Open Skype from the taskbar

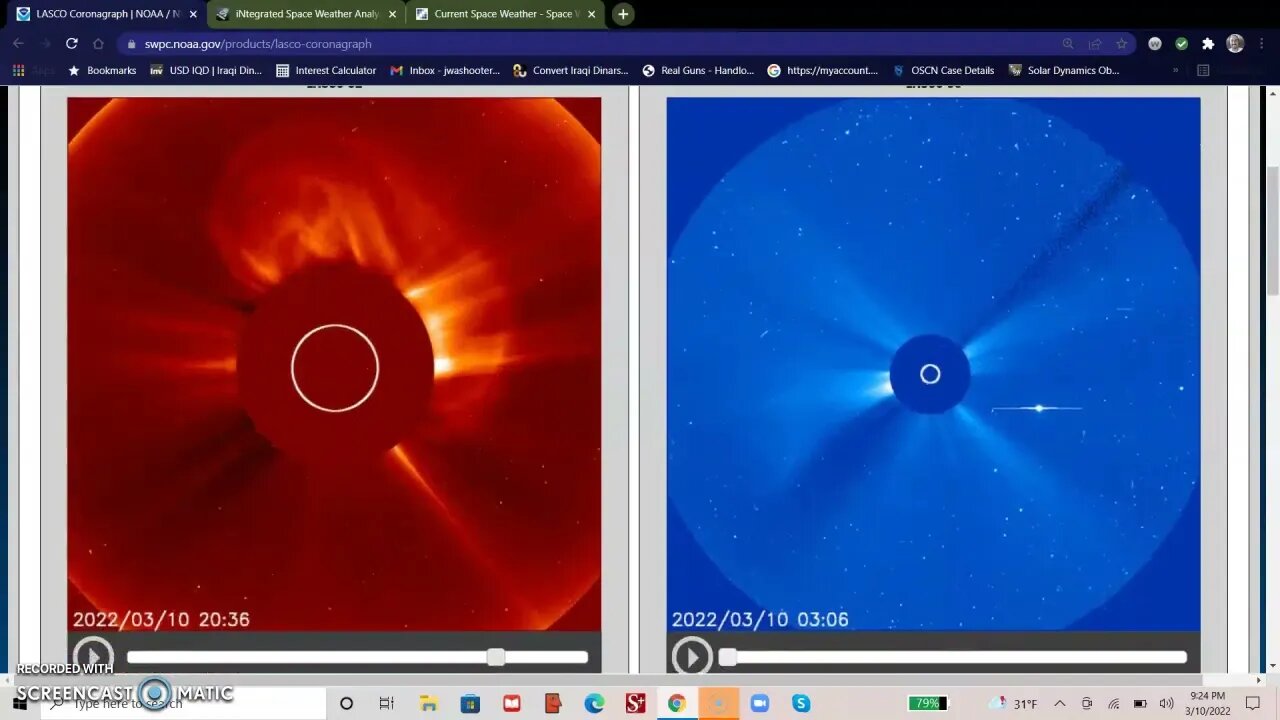pos(801,704)
